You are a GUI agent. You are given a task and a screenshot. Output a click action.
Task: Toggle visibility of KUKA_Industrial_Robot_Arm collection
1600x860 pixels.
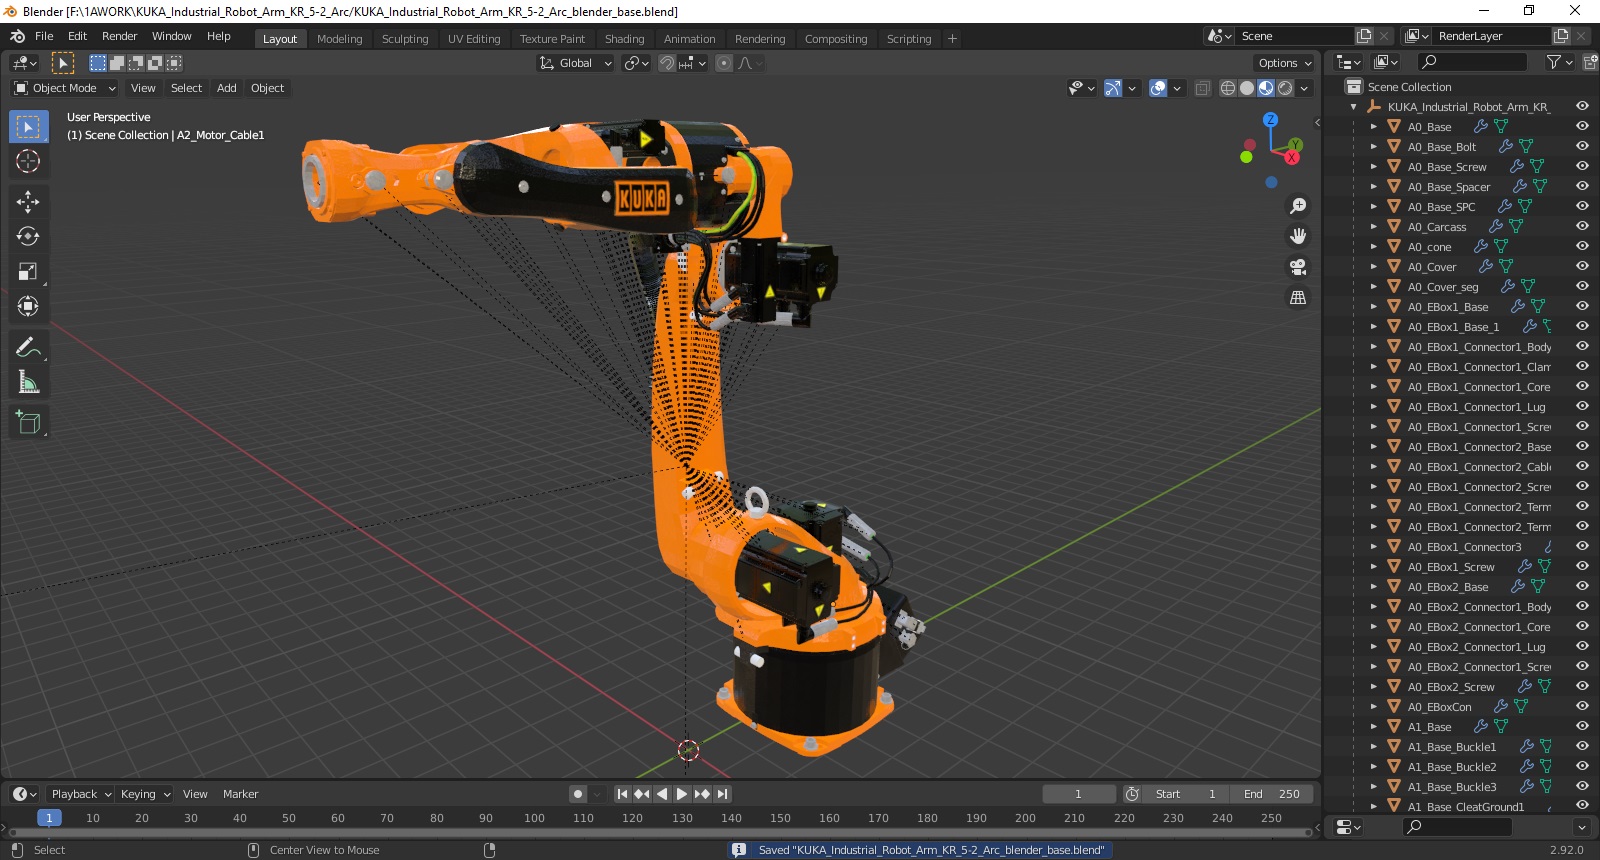[x=1582, y=106]
